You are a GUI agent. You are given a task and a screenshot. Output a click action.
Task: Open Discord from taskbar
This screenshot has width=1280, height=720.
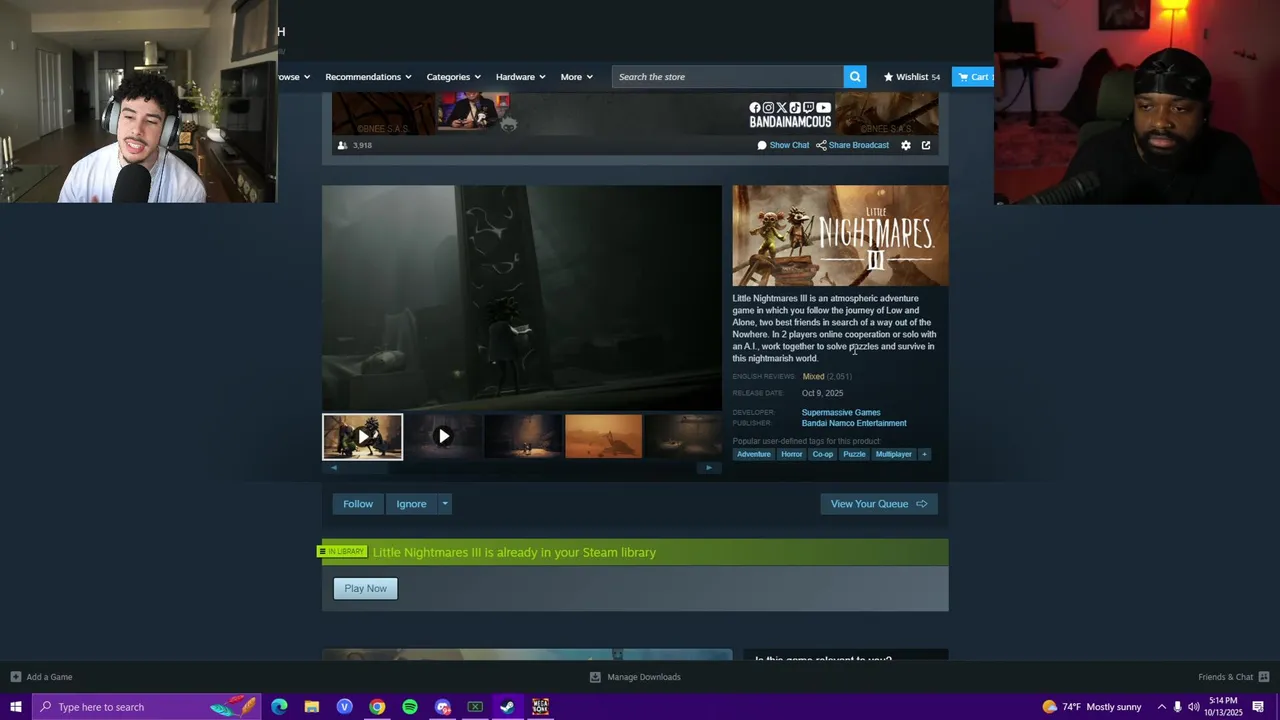pos(443,707)
